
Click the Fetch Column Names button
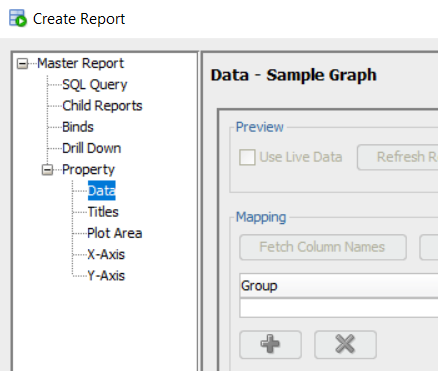[x=323, y=247]
